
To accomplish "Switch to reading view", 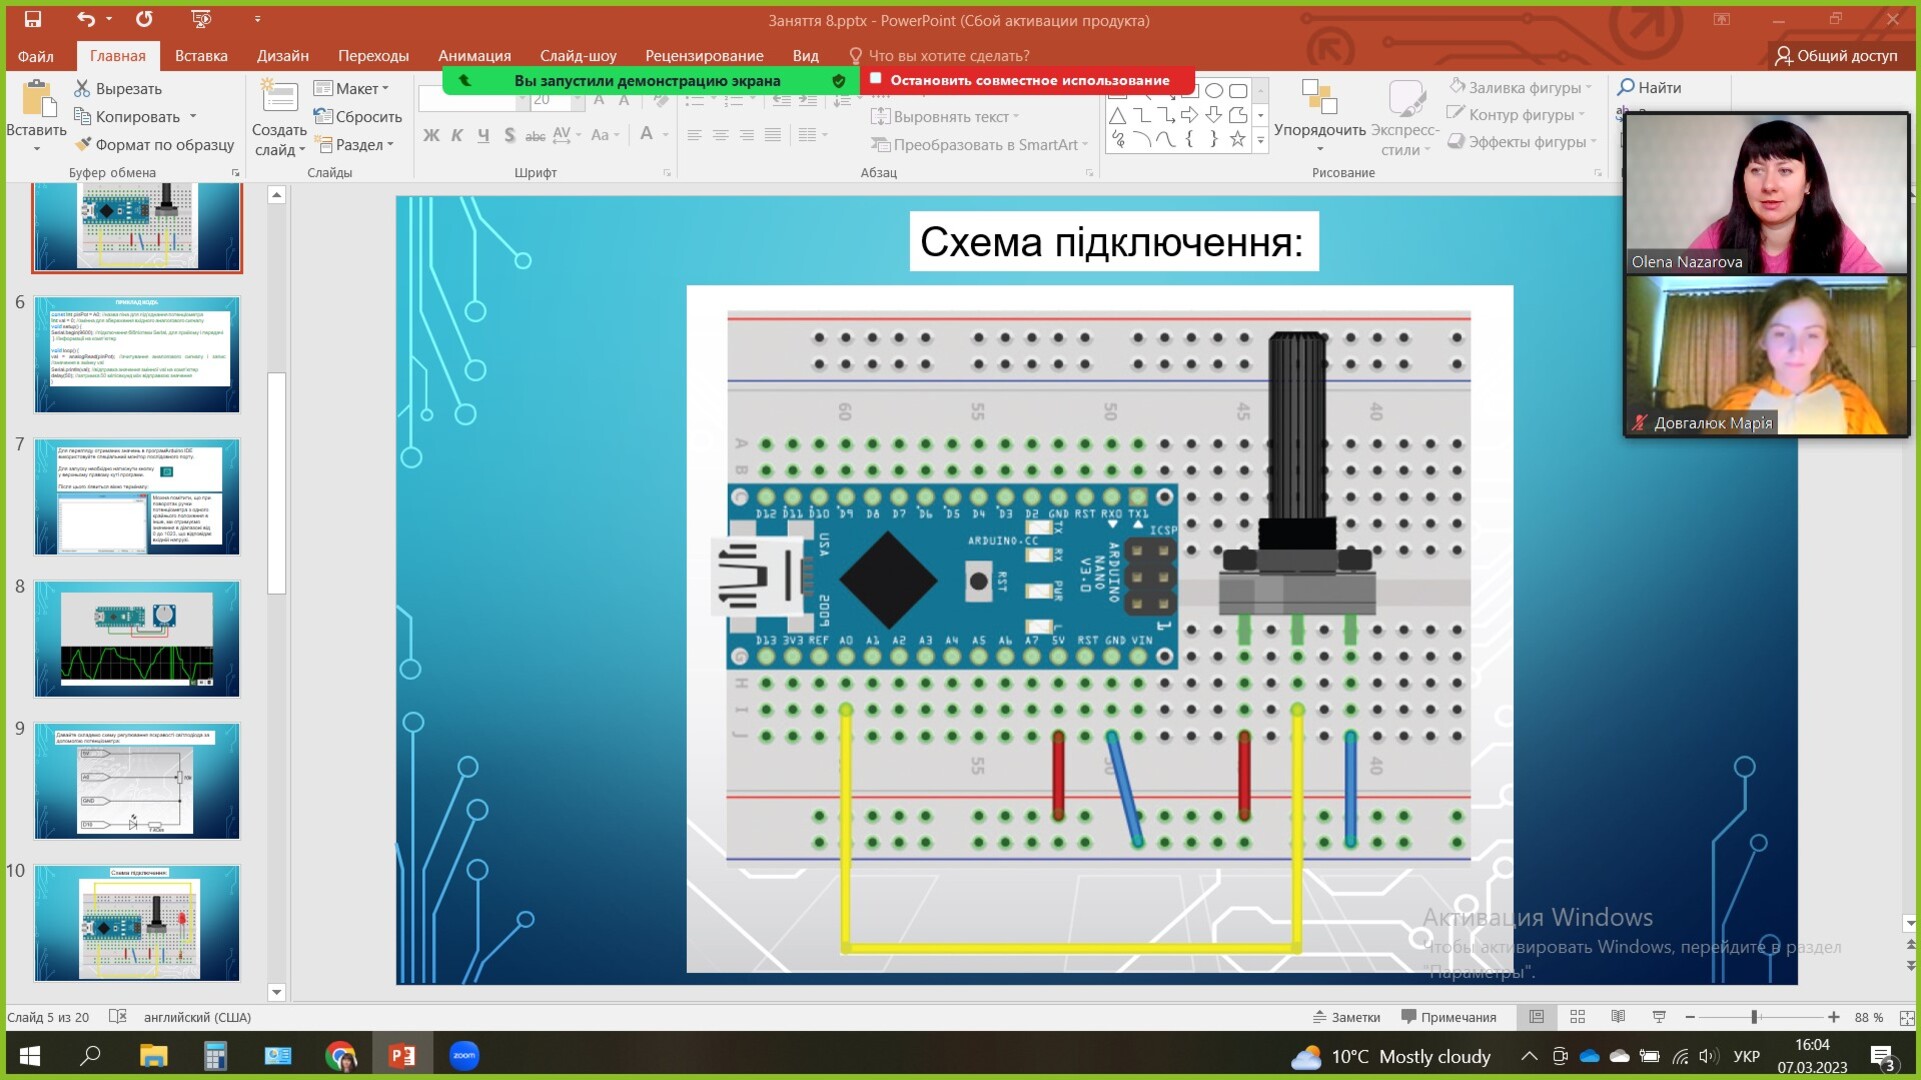I will click(x=1618, y=1017).
